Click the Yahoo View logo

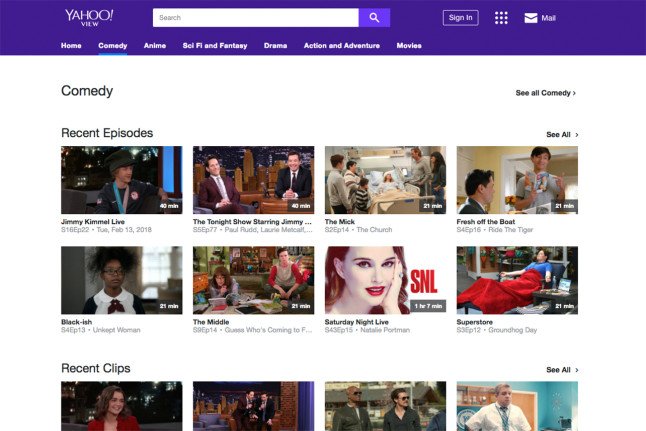89,18
